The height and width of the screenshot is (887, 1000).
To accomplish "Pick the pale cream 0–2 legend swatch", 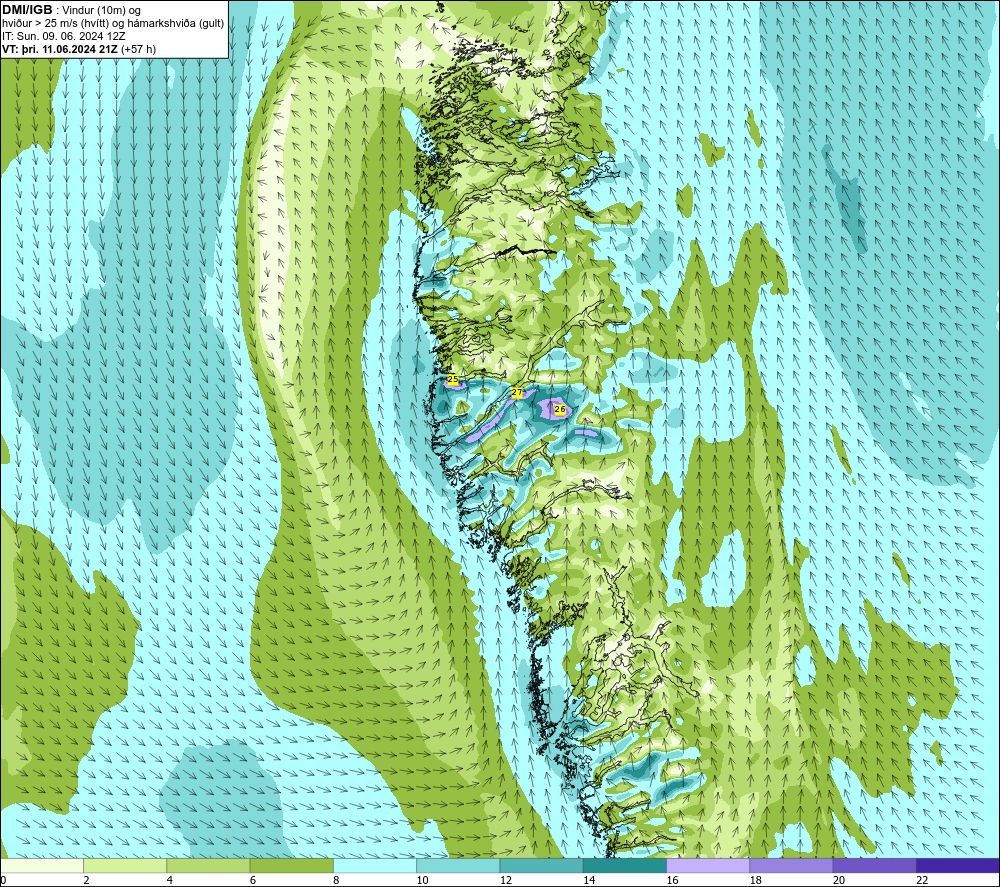I will click(42, 865).
